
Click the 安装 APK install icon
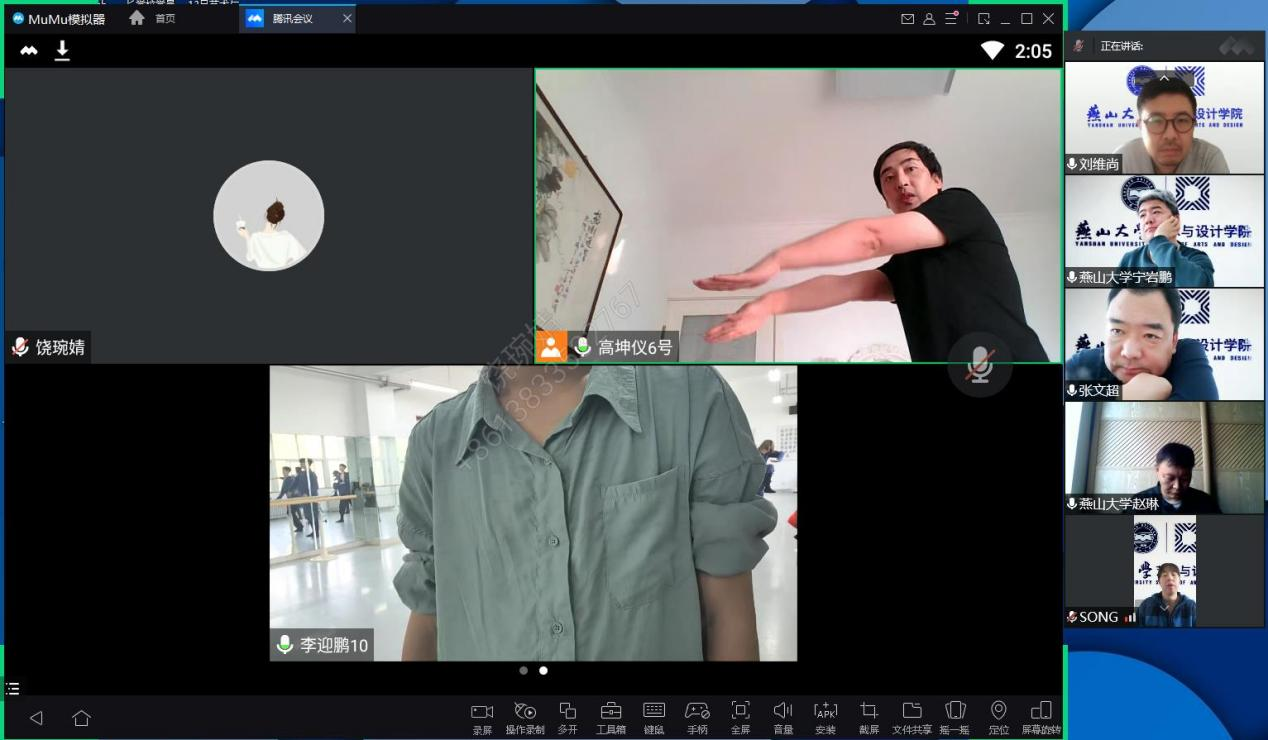[x=825, y=712]
